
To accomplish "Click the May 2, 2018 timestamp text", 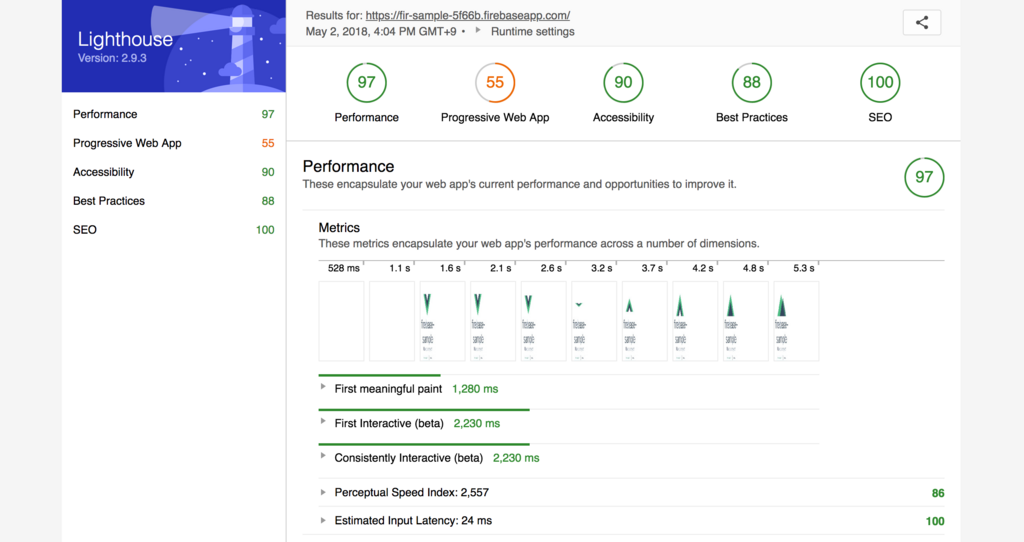I will [x=381, y=31].
